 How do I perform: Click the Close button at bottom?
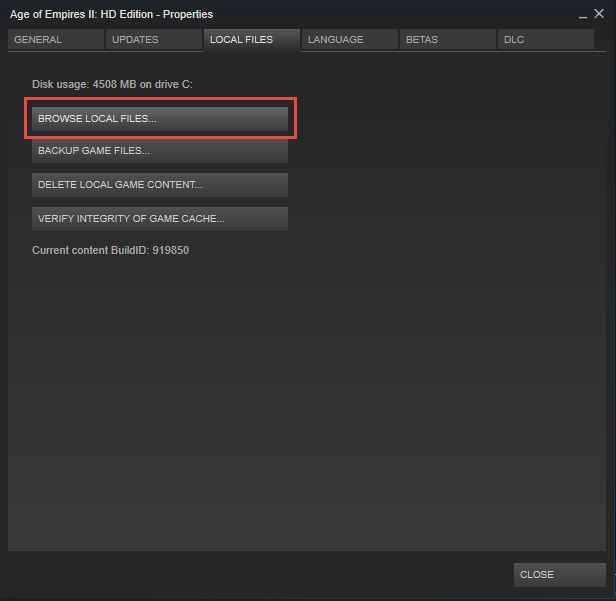(x=560, y=575)
